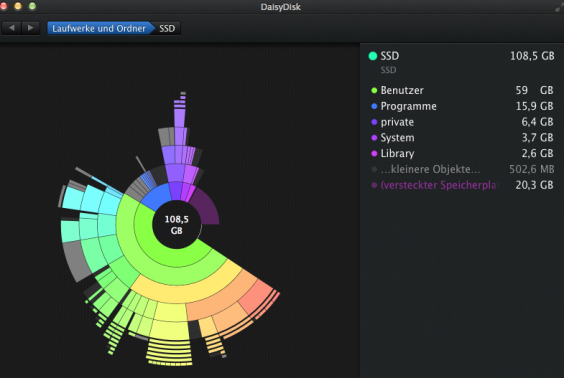The height and width of the screenshot is (378, 564).
Task: Select the SSD header in the sidebar
Action: click(461, 56)
